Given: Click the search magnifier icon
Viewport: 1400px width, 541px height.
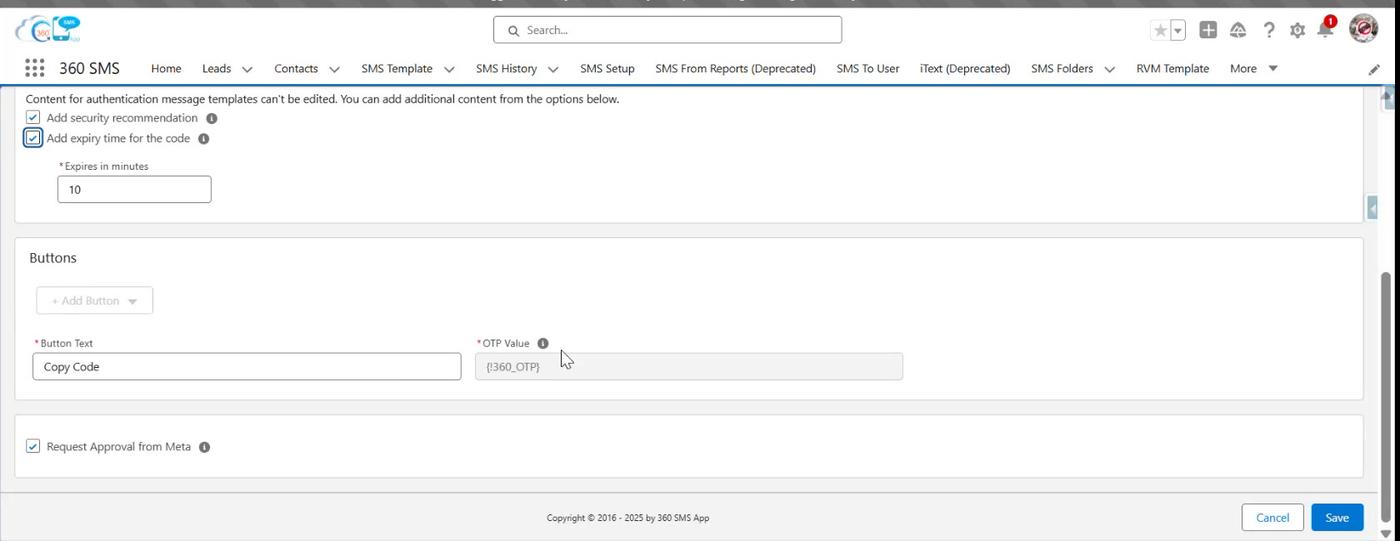Looking at the screenshot, I should (x=514, y=30).
